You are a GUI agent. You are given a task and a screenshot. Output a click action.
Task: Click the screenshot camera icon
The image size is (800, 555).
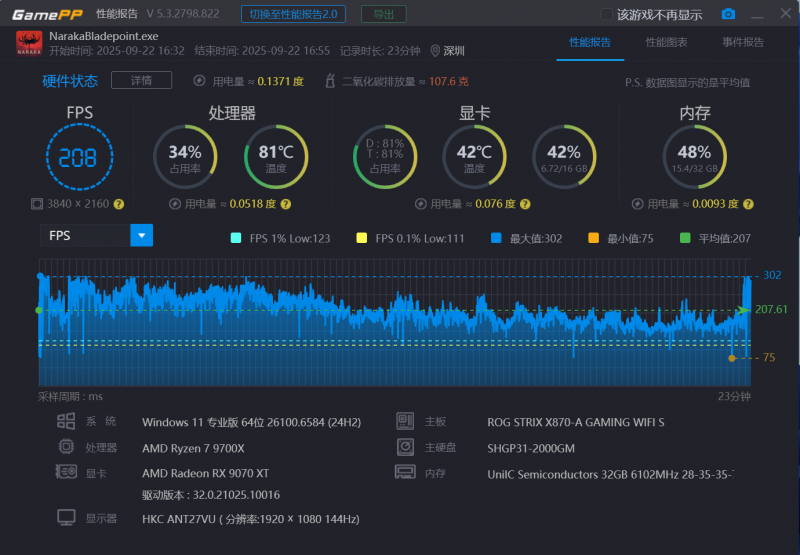[729, 14]
